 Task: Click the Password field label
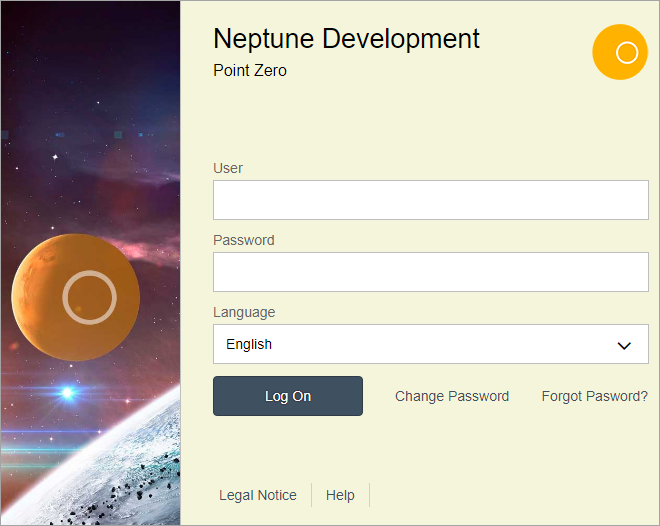point(243,240)
